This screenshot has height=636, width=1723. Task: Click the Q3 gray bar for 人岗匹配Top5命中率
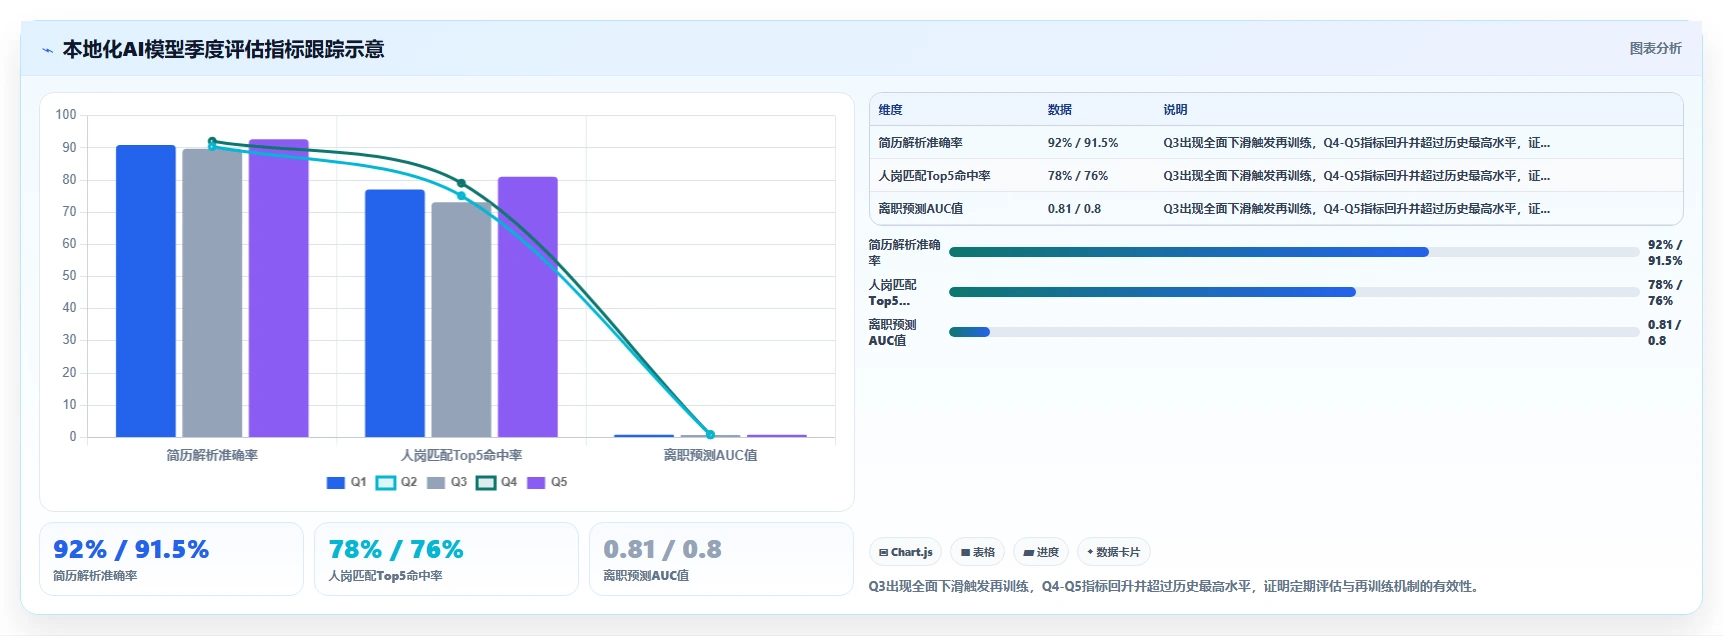[461, 320]
